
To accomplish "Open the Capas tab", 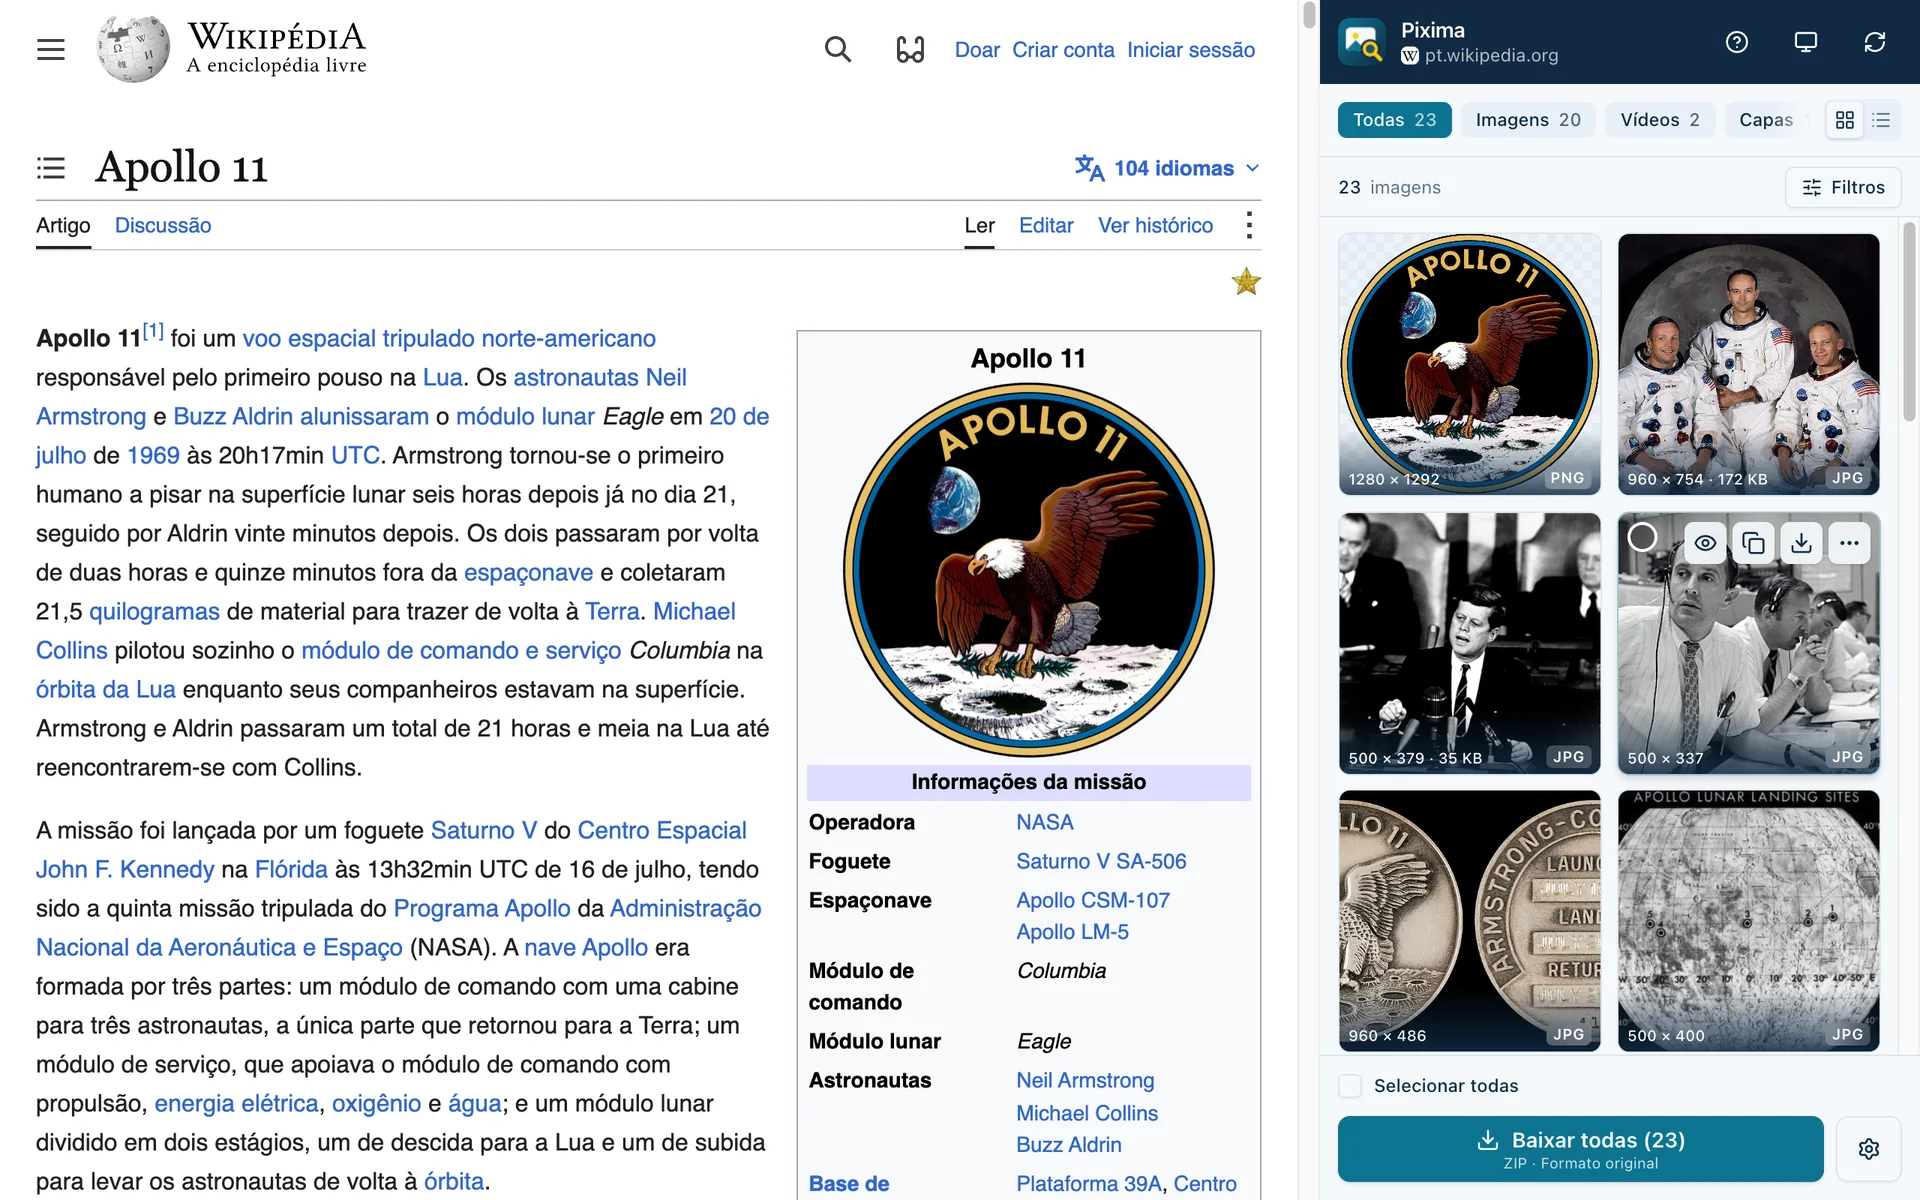I will tap(1768, 120).
